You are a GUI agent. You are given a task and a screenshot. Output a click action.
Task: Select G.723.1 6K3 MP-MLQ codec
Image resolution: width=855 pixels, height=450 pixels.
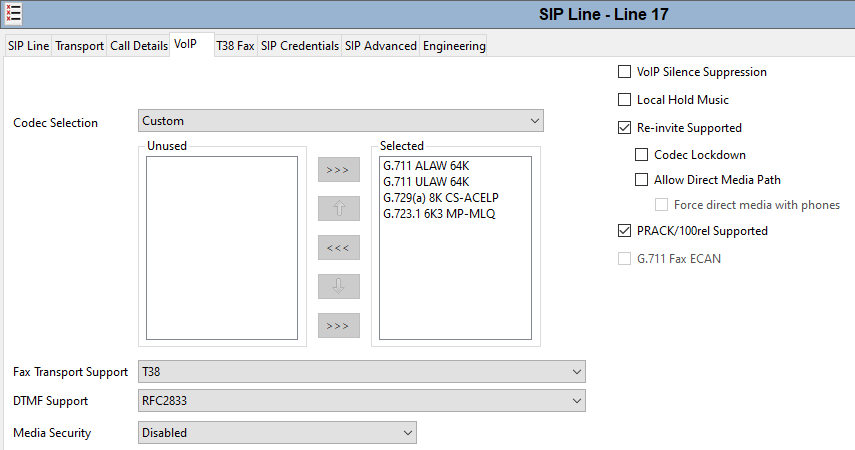click(439, 214)
